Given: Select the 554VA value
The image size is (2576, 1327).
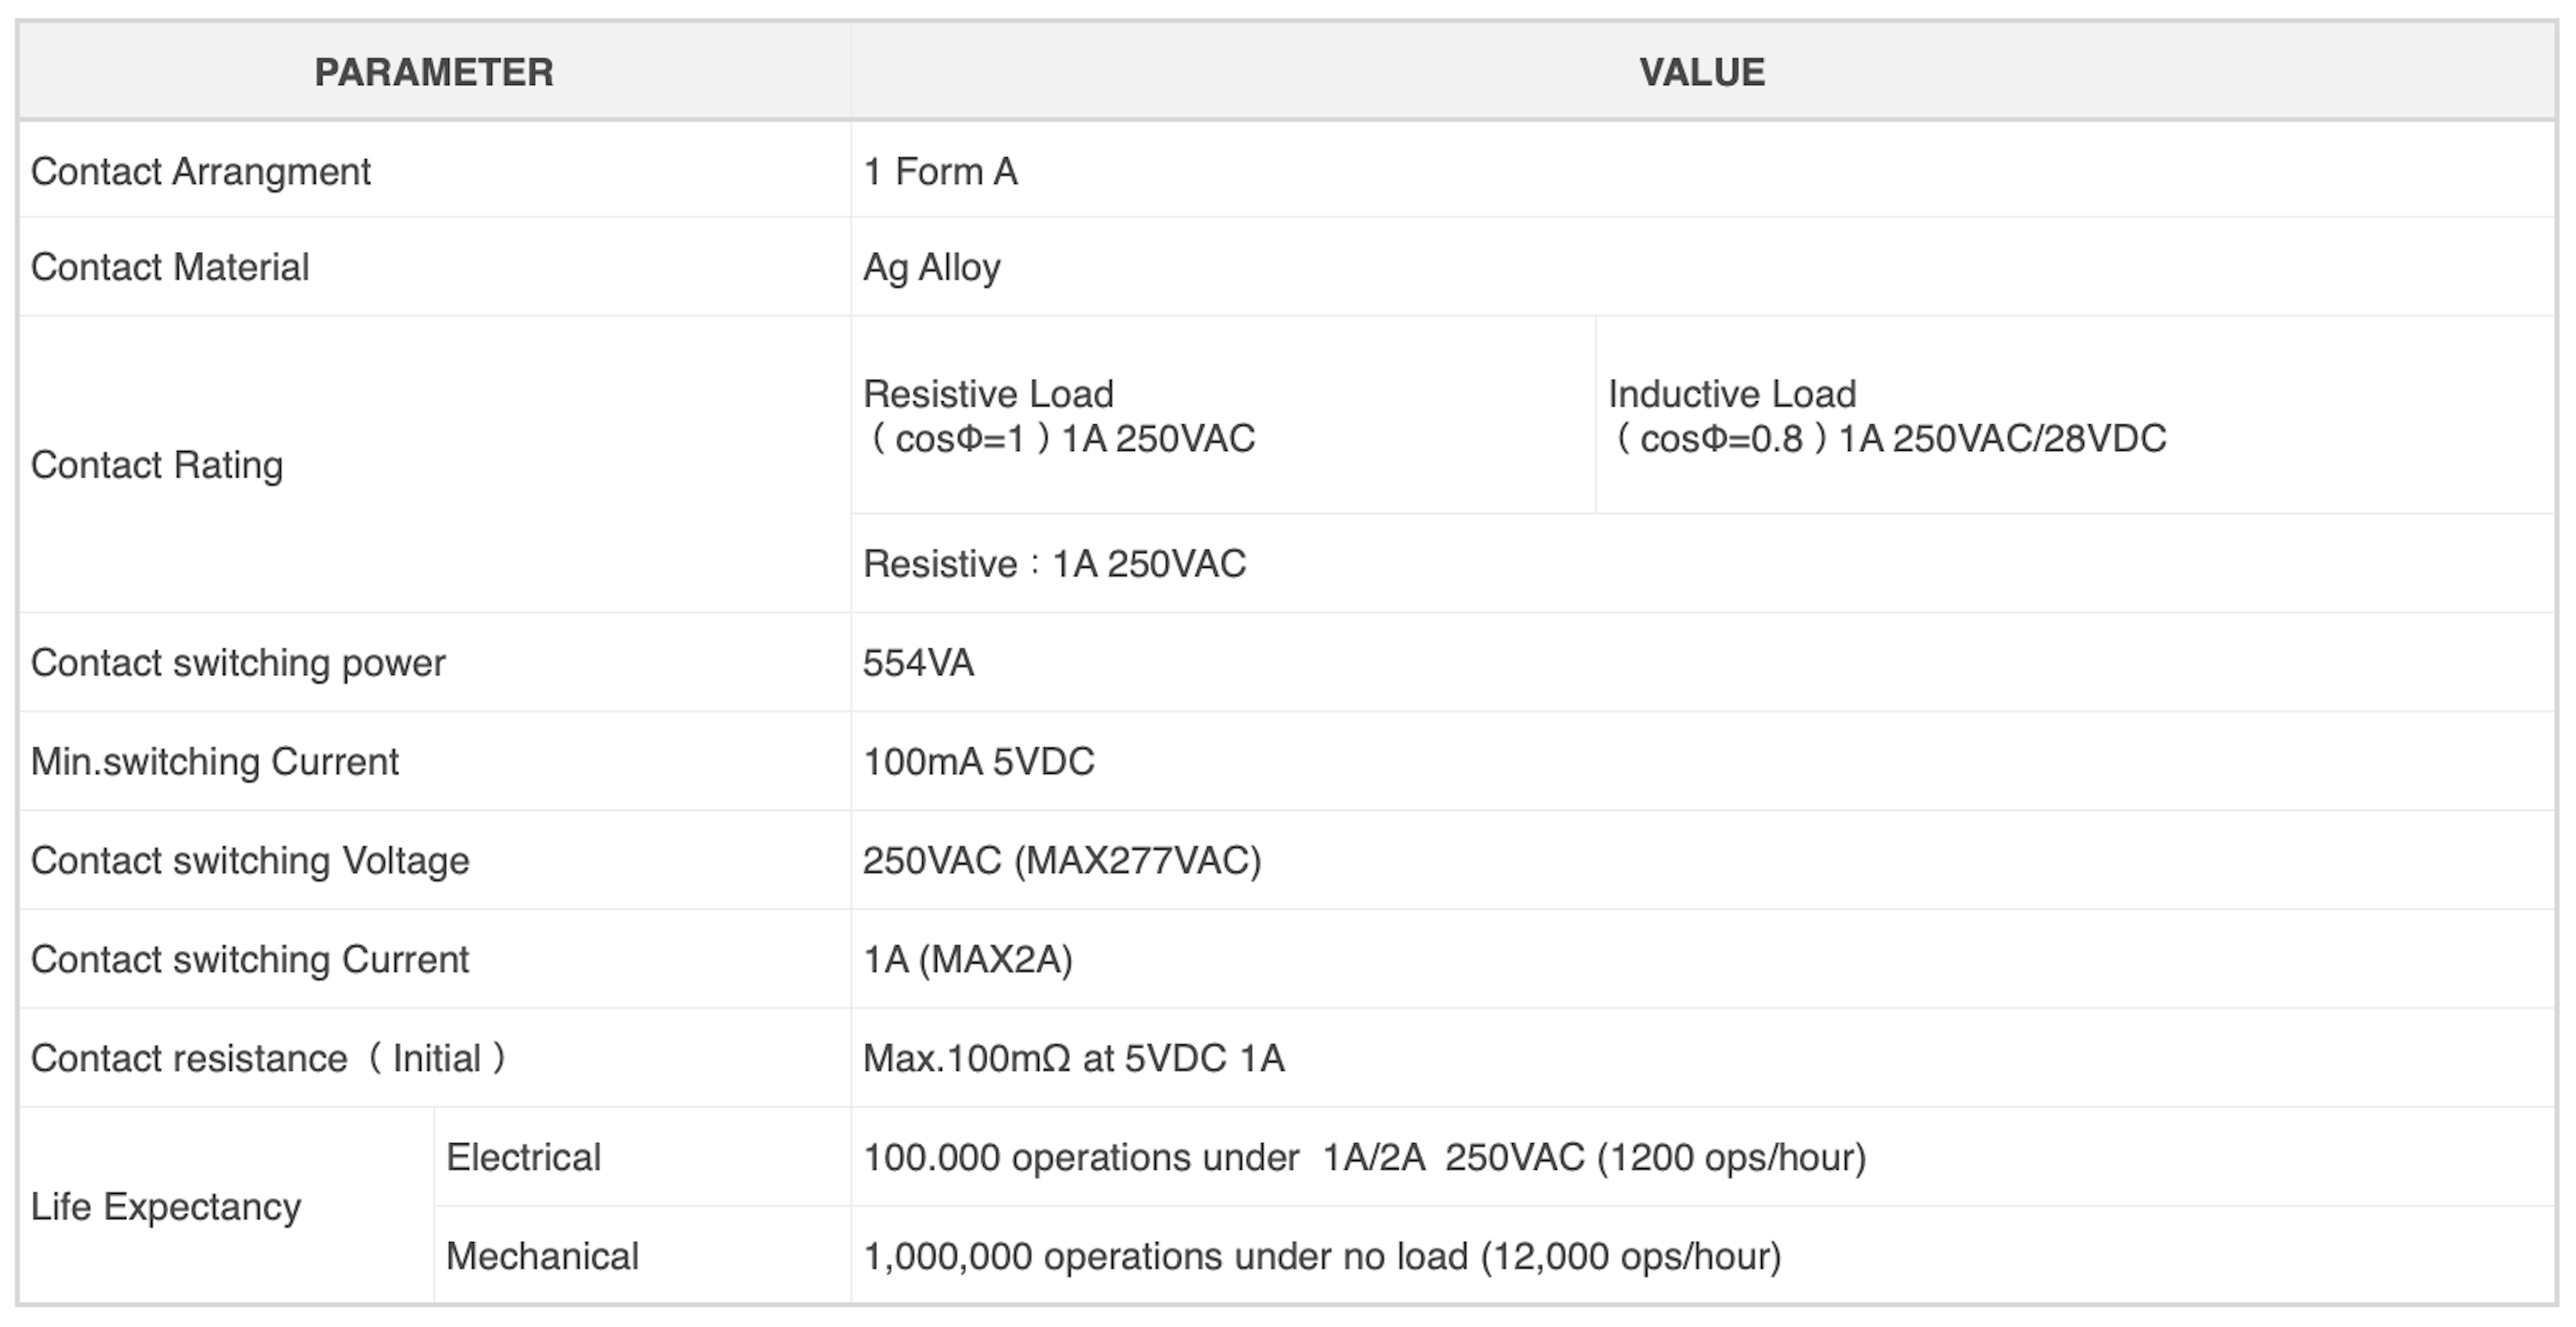Looking at the screenshot, I should (918, 663).
